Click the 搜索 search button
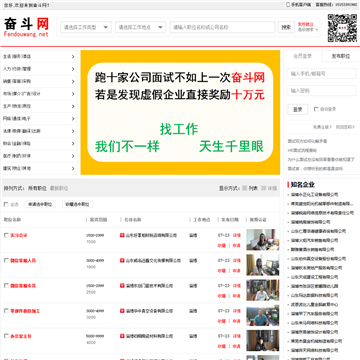This screenshot has height=360, width=360. (286, 27)
